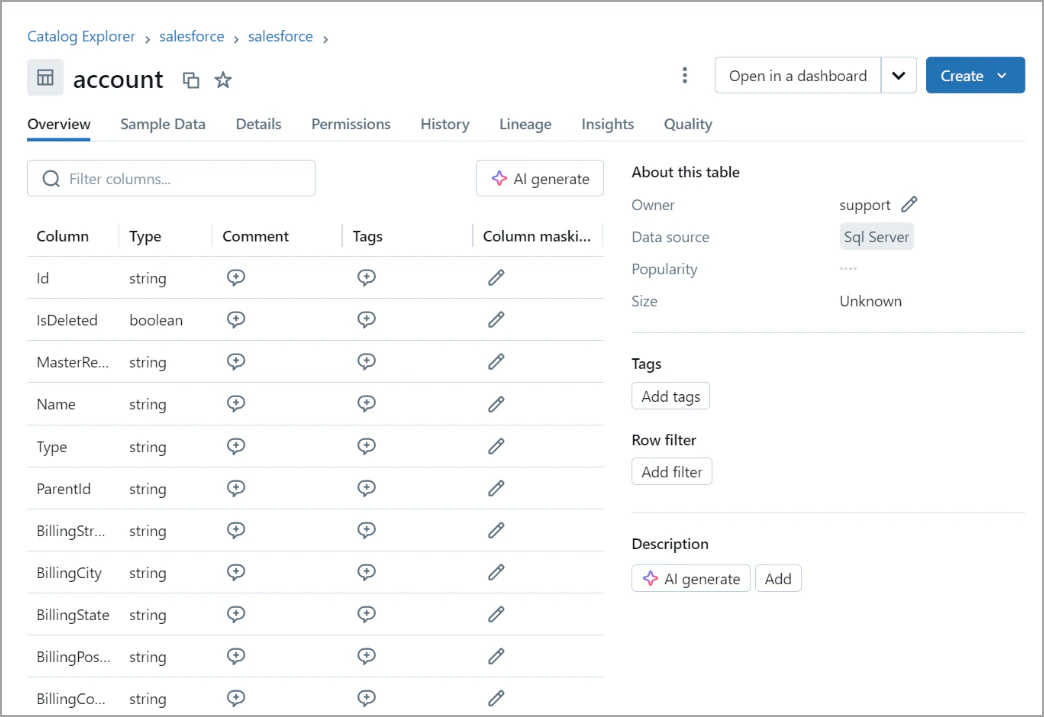Screen dimensions: 1044x717
Task: Click the Add tags button
Action: point(671,397)
